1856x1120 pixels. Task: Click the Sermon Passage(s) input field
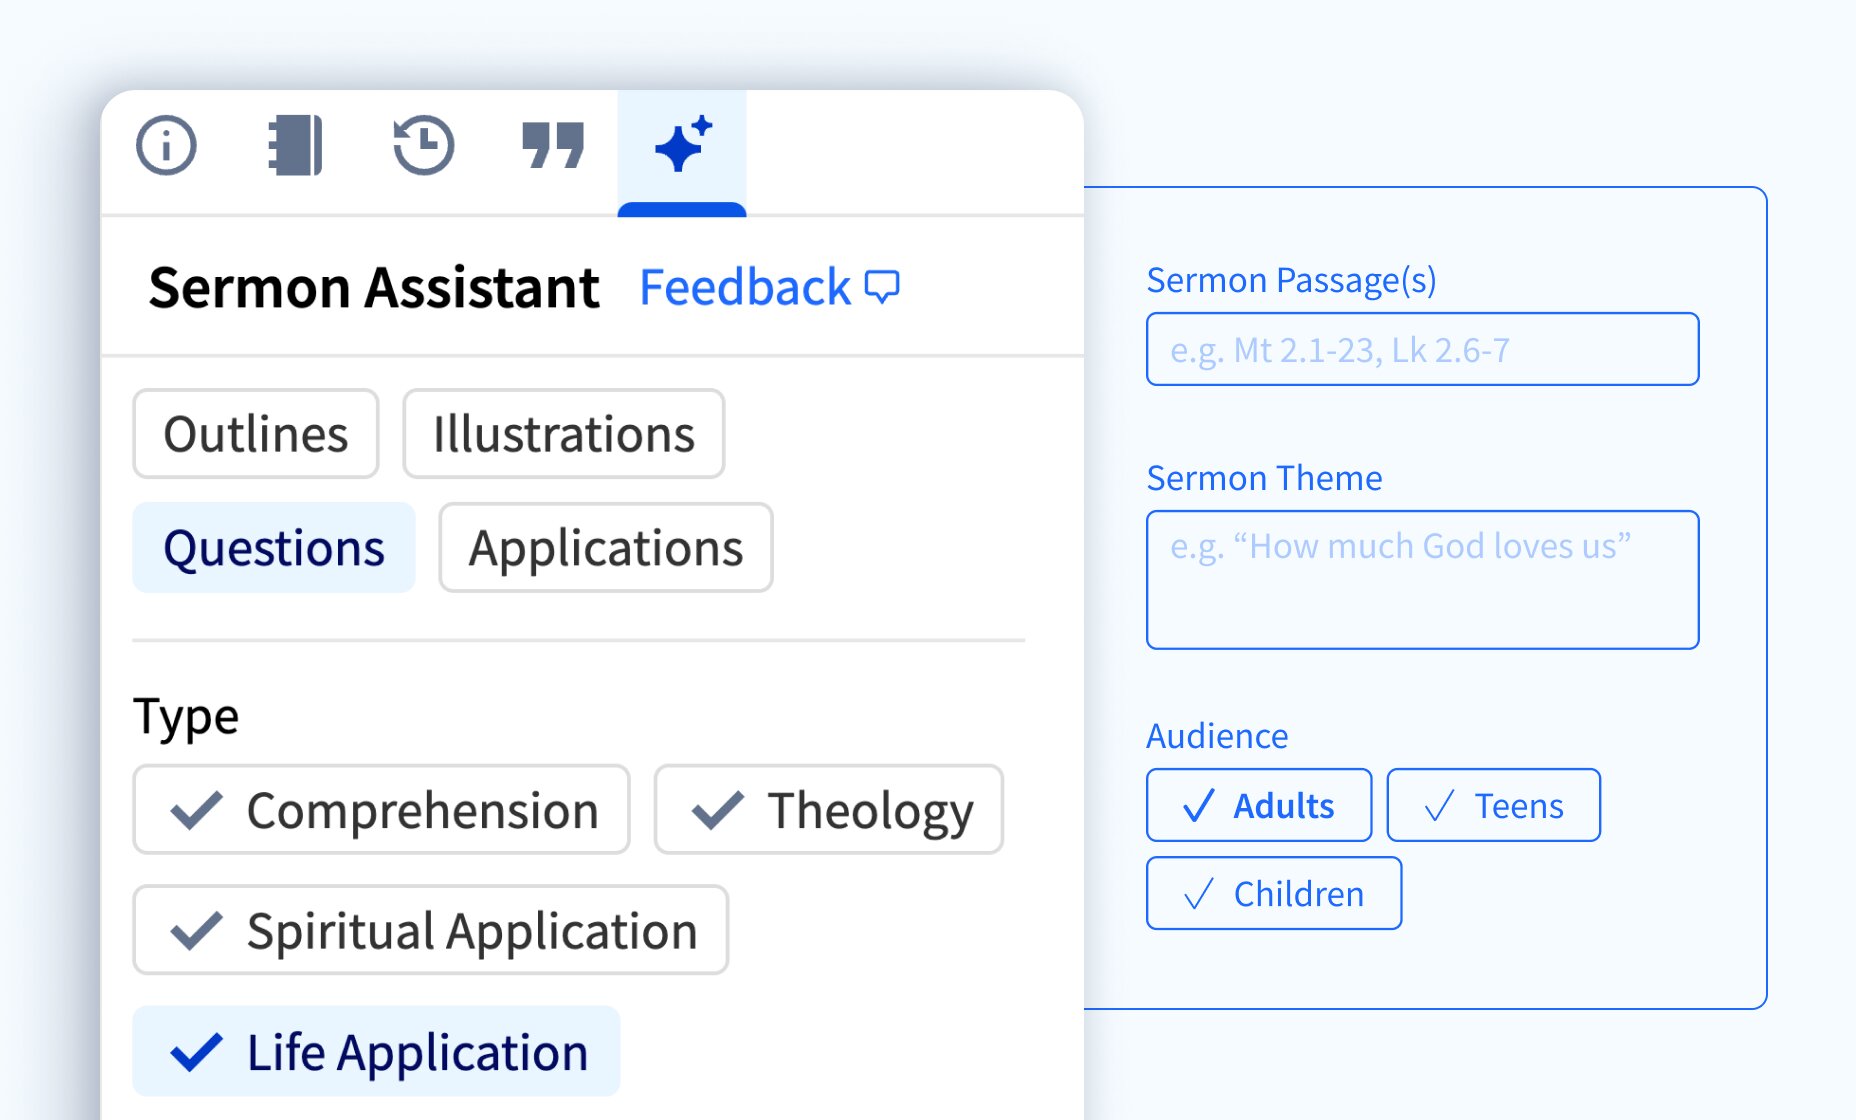[1422, 349]
